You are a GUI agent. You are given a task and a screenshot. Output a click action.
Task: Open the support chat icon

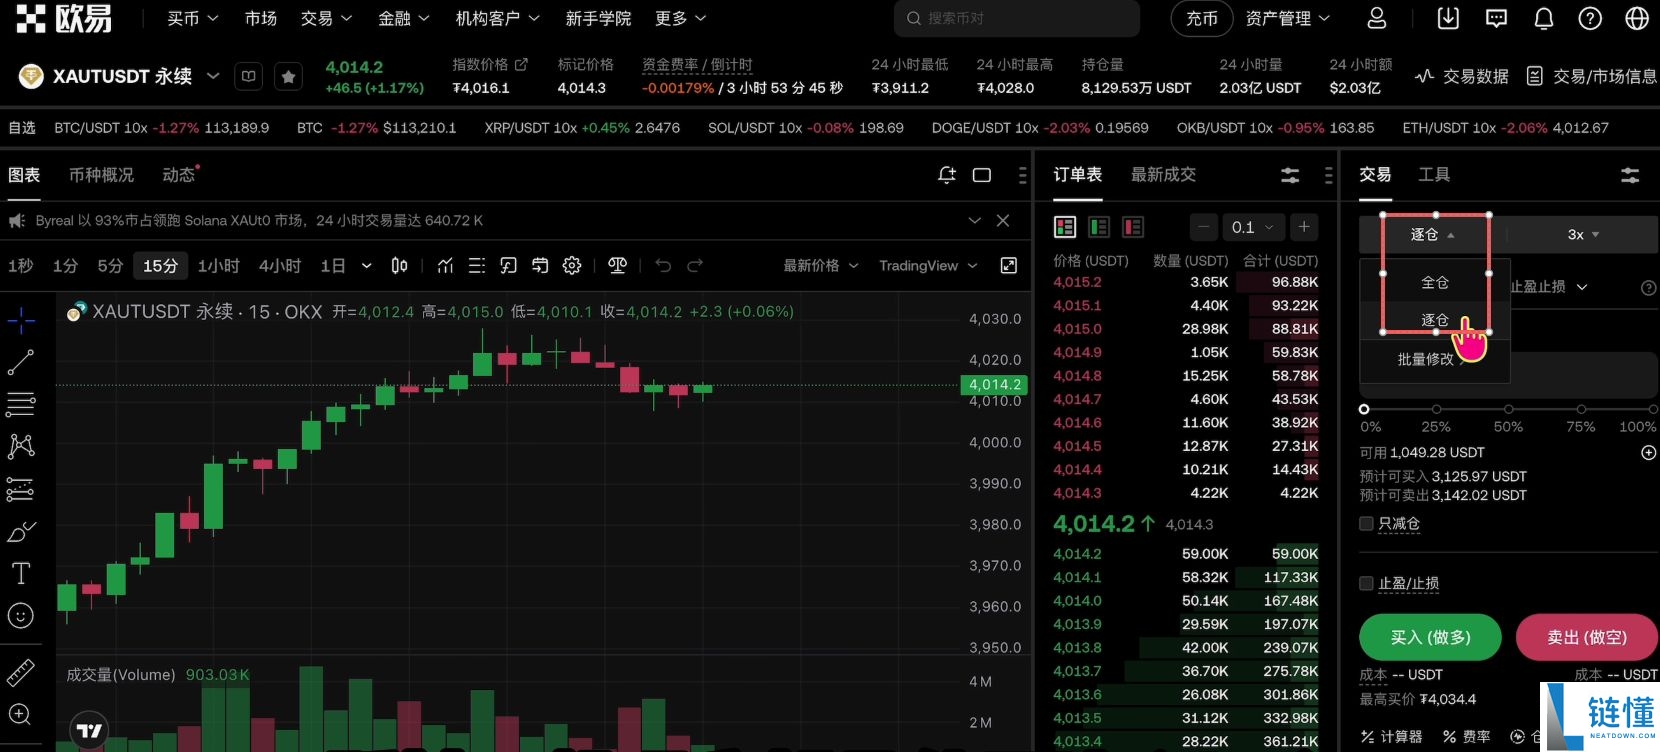[1497, 18]
